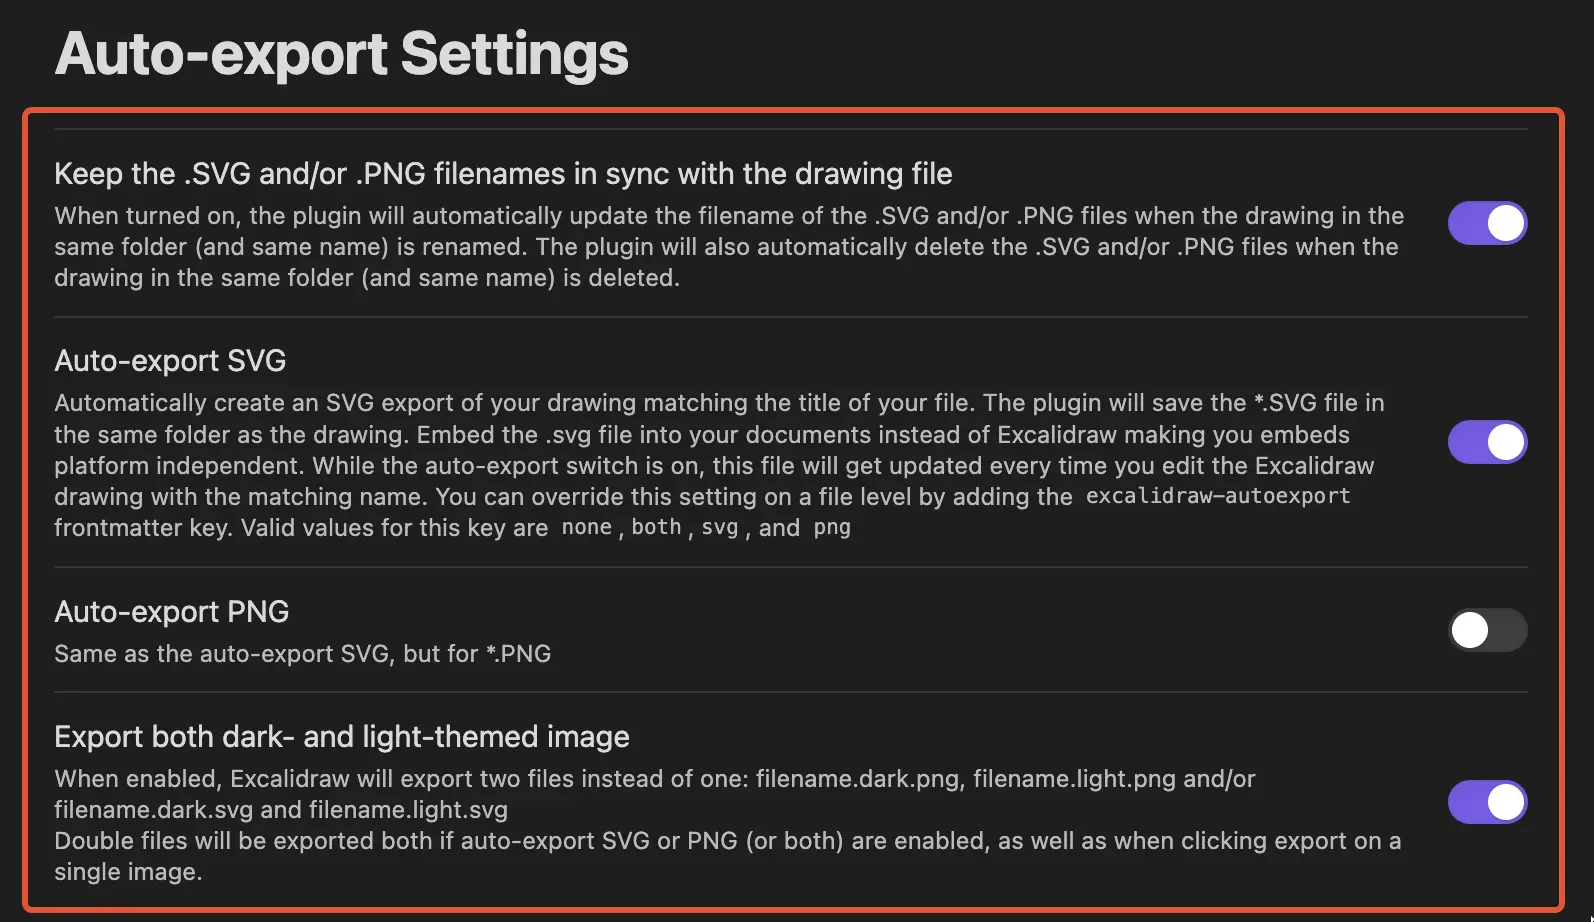Enable the Auto-export PNG toggle
This screenshot has height=922, width=1594.
click(x=1487, y=631)
